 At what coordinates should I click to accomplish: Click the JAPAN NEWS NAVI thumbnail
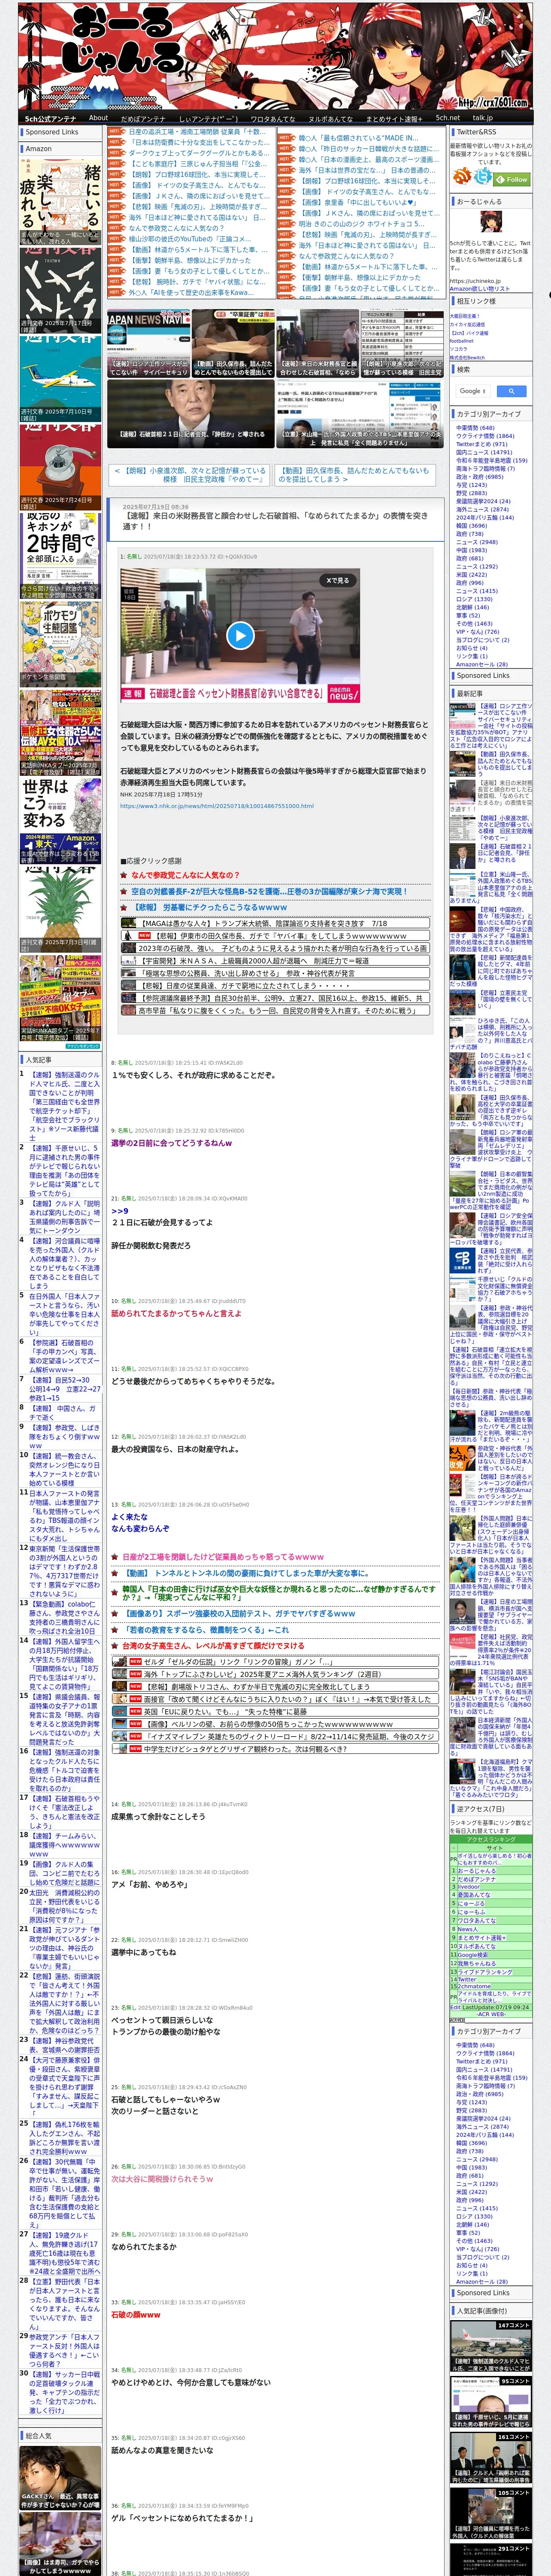pyautogui.click(x=148, y=343)
